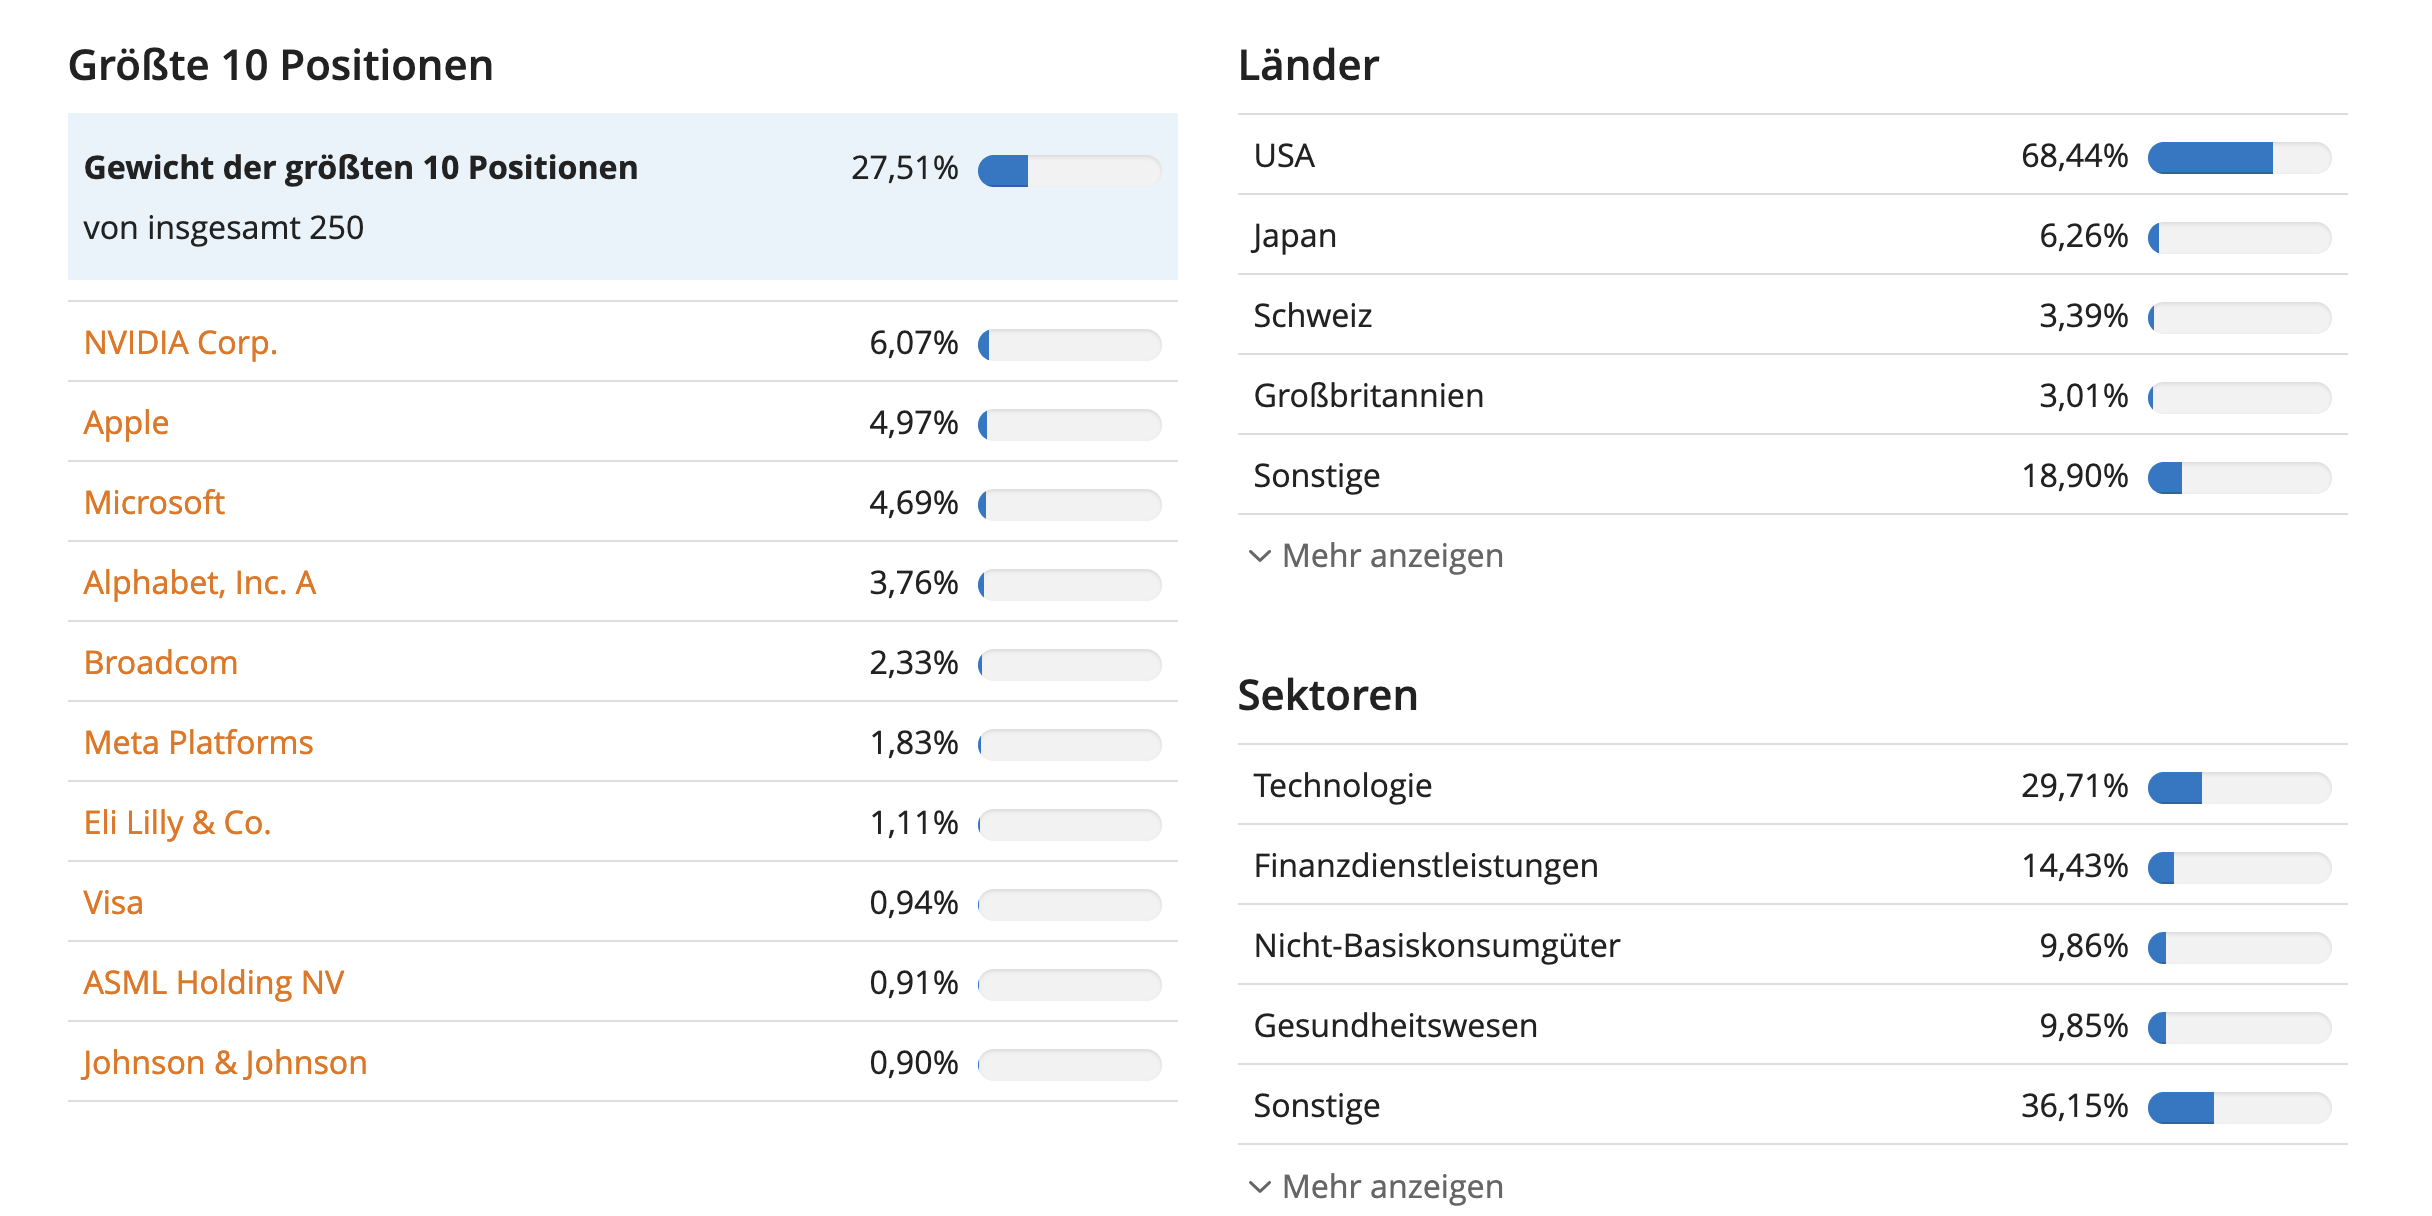Open the Broadcom holding link

point(160,663)
